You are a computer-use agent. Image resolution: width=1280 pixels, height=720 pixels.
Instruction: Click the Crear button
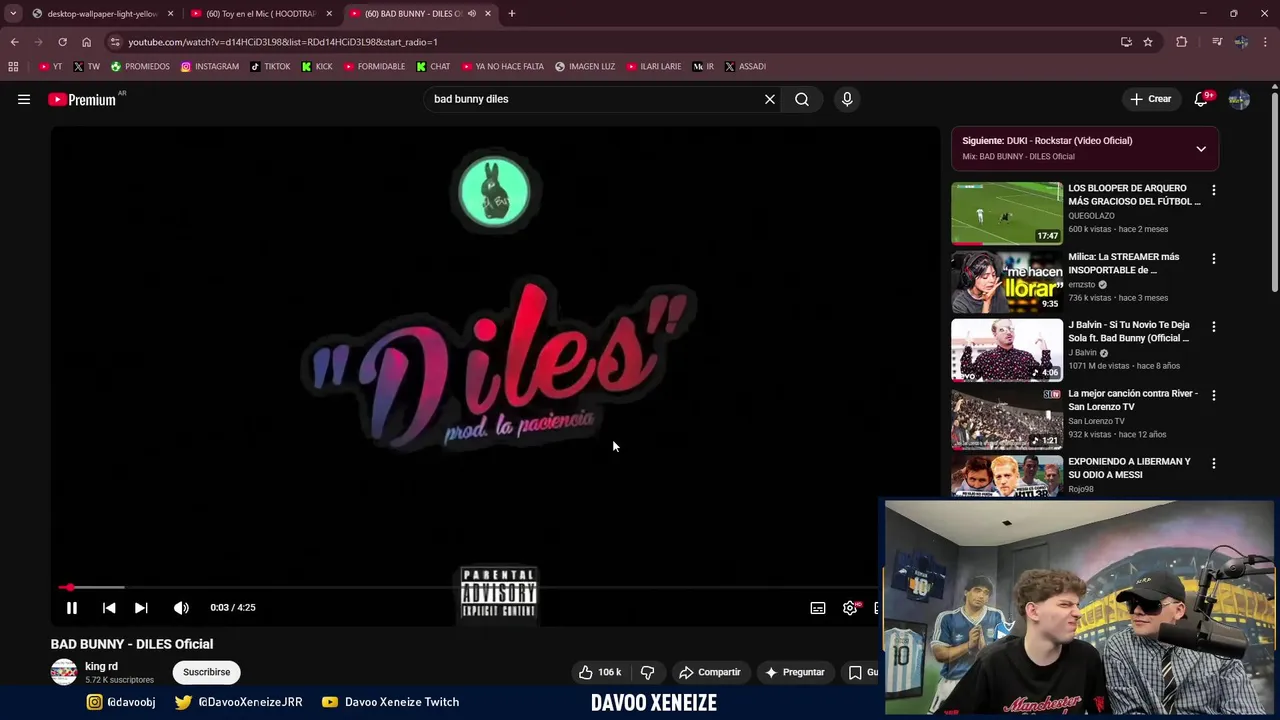[x=1150, y=99]
